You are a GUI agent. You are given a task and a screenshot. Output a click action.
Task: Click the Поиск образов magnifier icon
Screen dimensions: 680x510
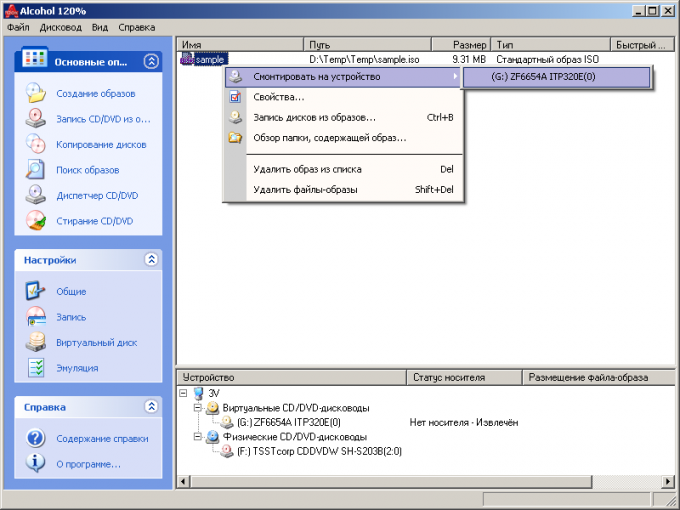36,170
